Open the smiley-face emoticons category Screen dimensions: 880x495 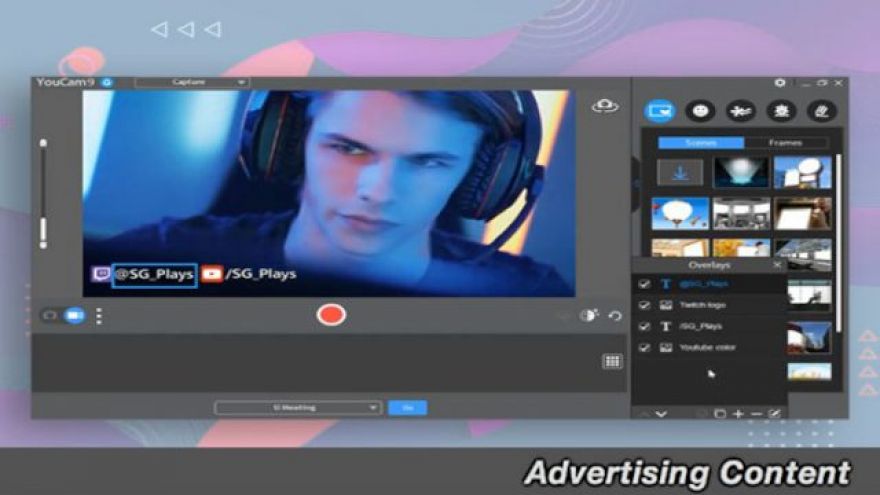700,111
